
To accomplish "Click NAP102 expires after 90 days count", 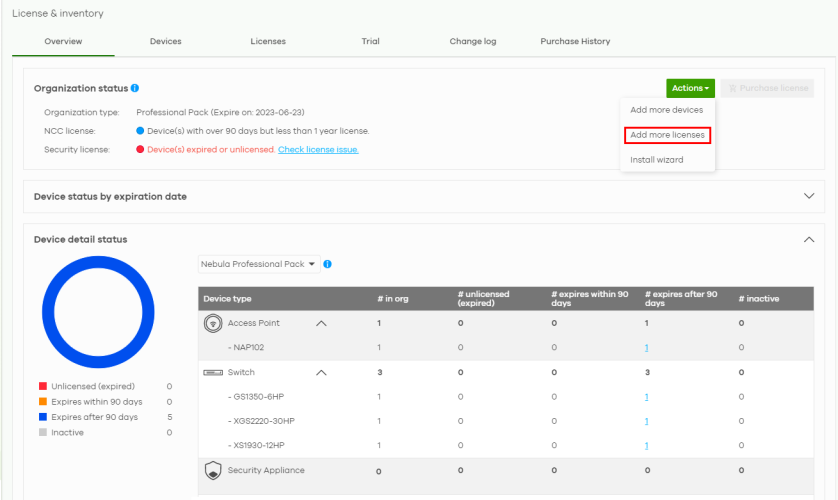I will point(646,347).
